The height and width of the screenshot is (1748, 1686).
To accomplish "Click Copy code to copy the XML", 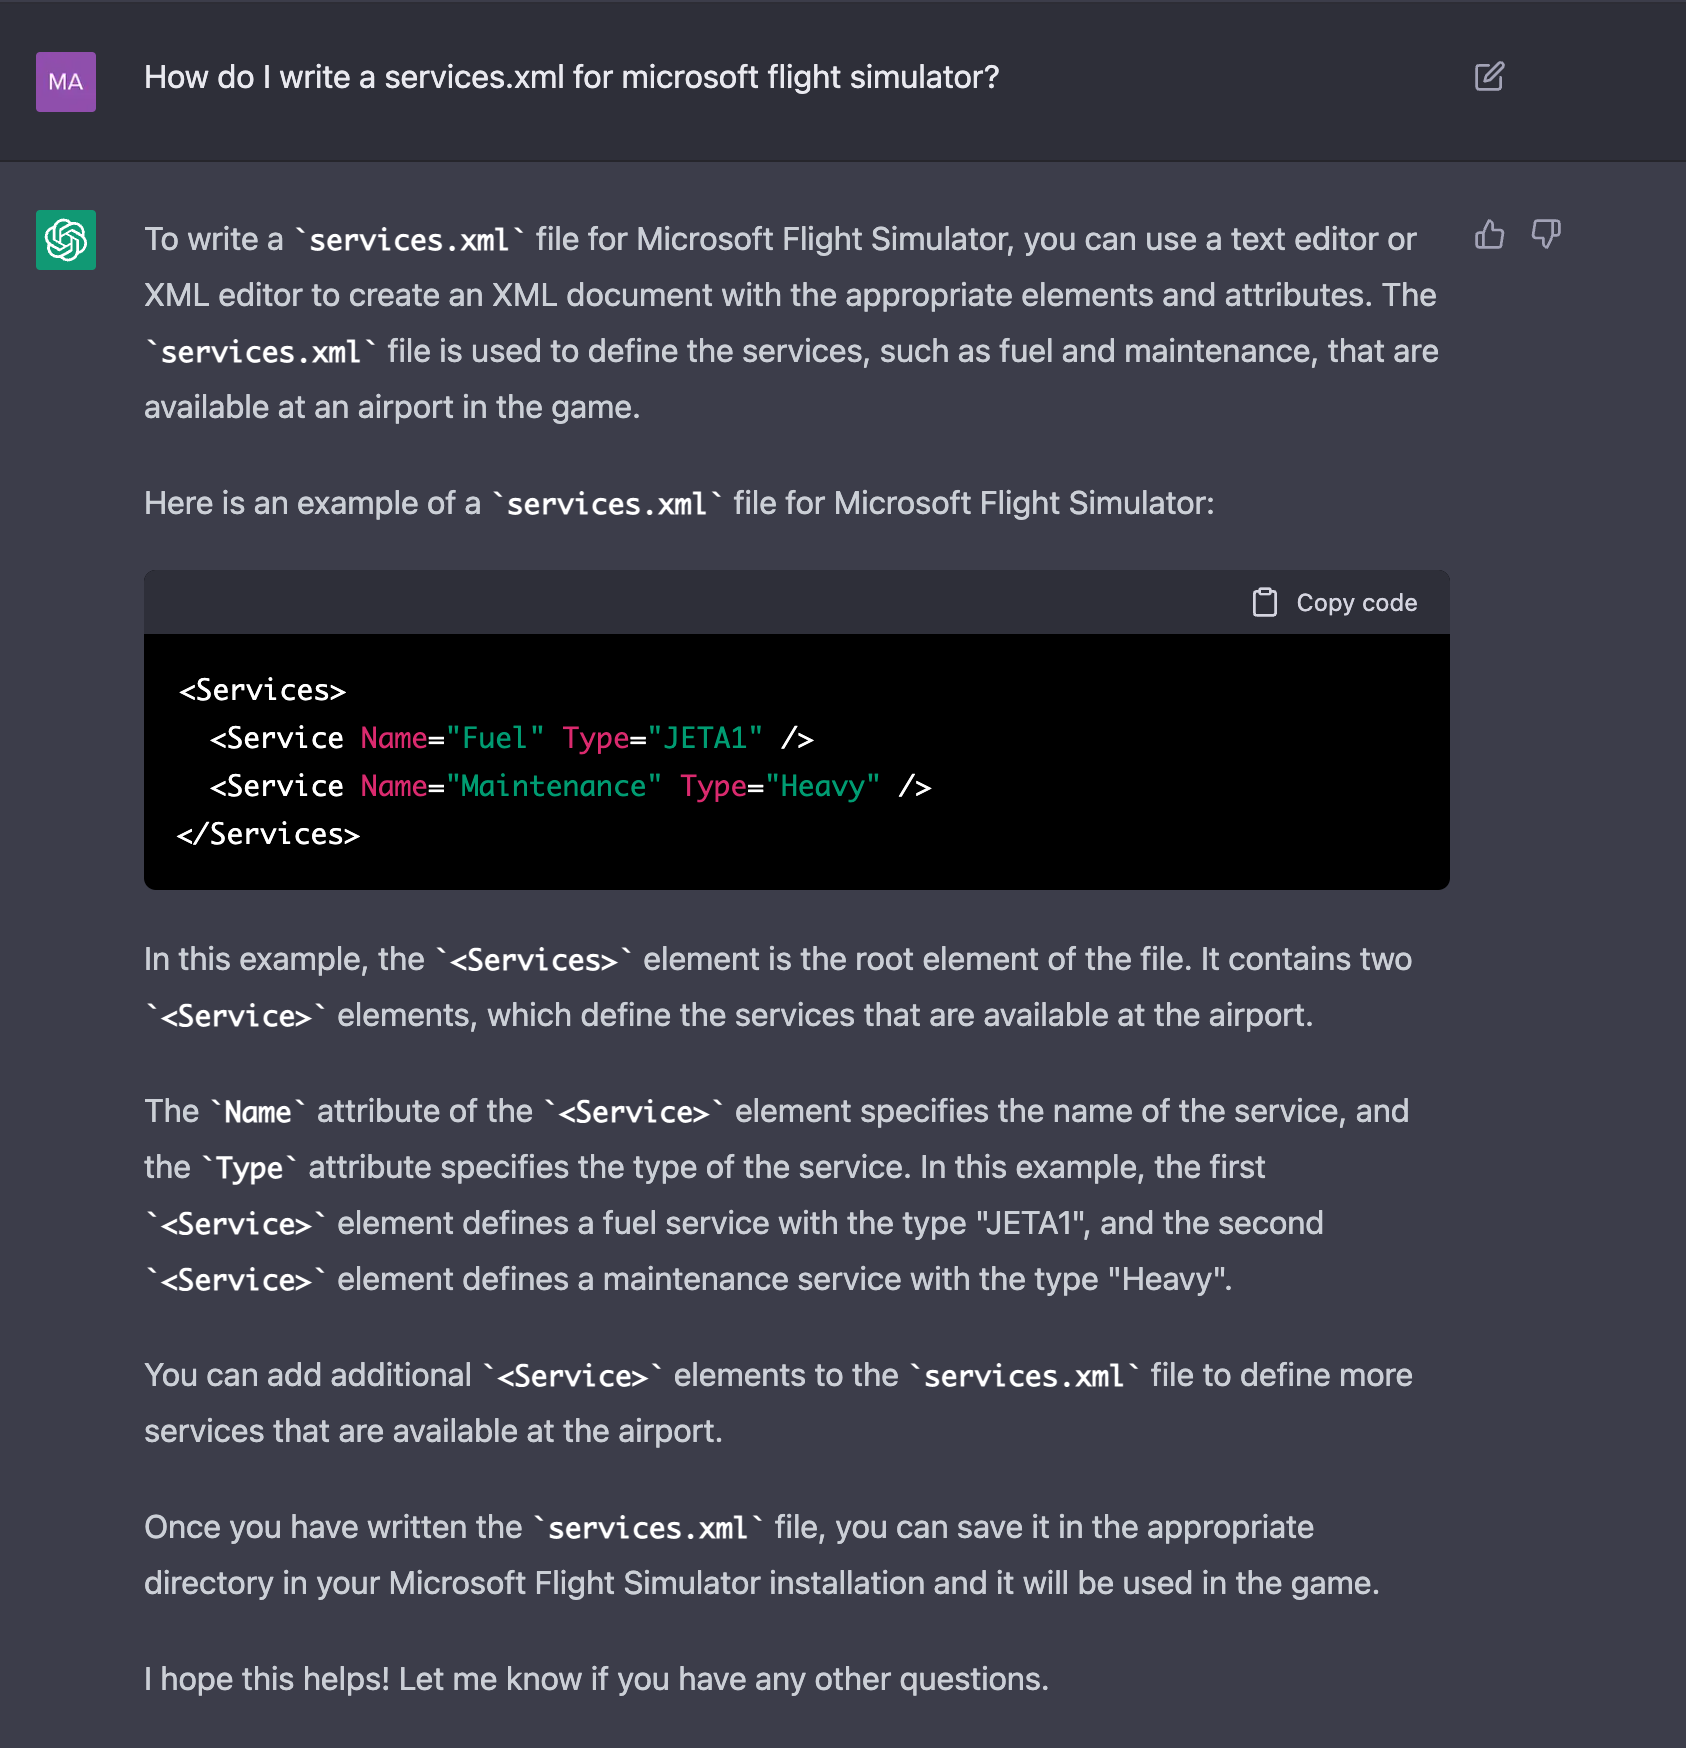I will pos(1335,602).
